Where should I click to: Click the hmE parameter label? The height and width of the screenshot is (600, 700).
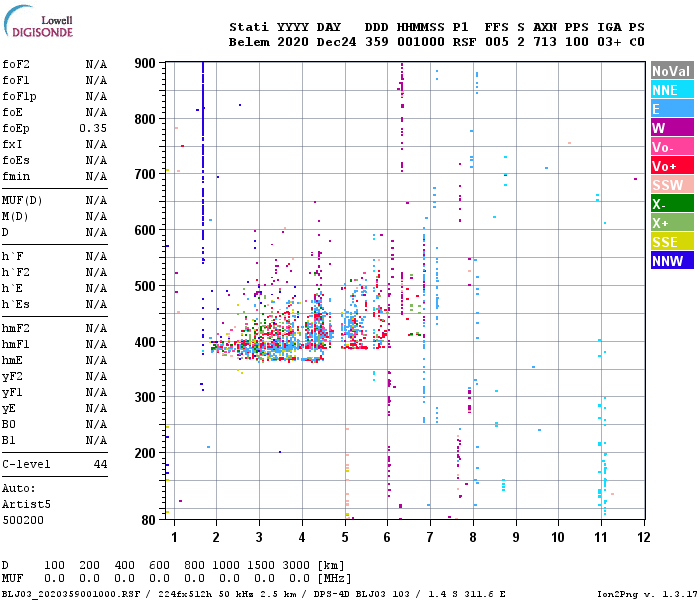[12, 360]
